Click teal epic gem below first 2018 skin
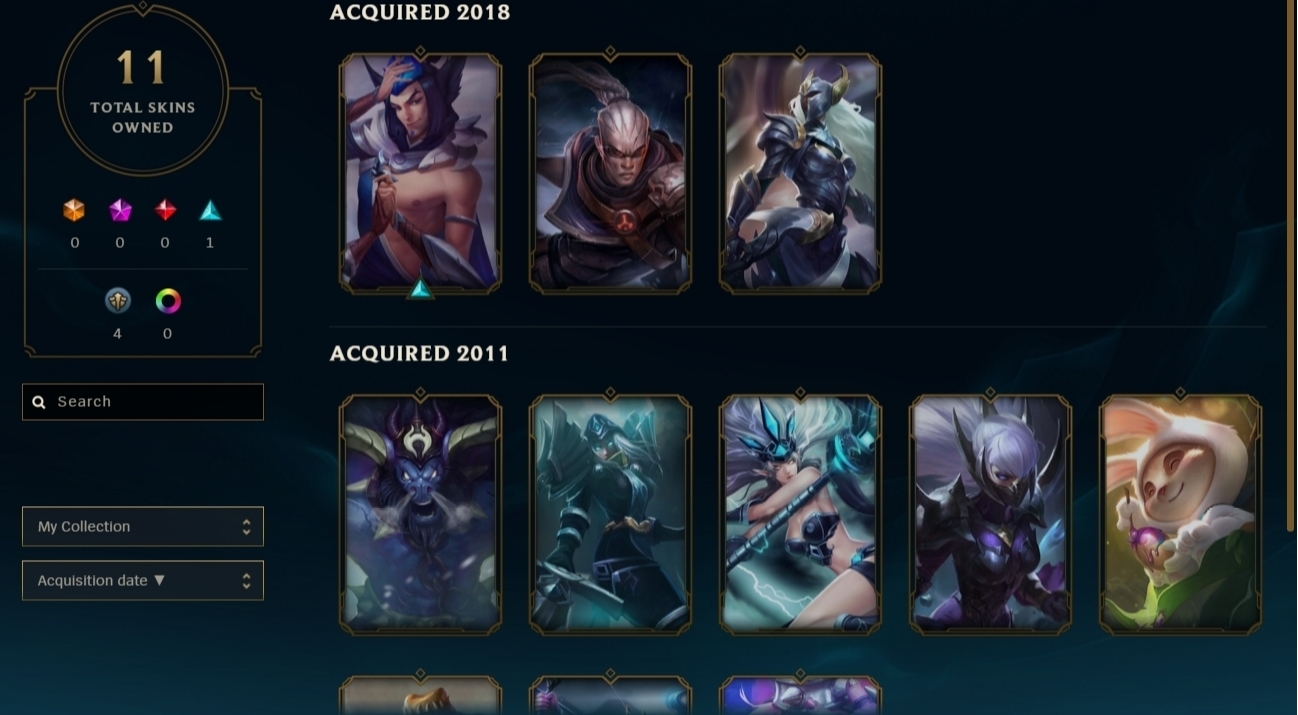 tap(421, 290)
